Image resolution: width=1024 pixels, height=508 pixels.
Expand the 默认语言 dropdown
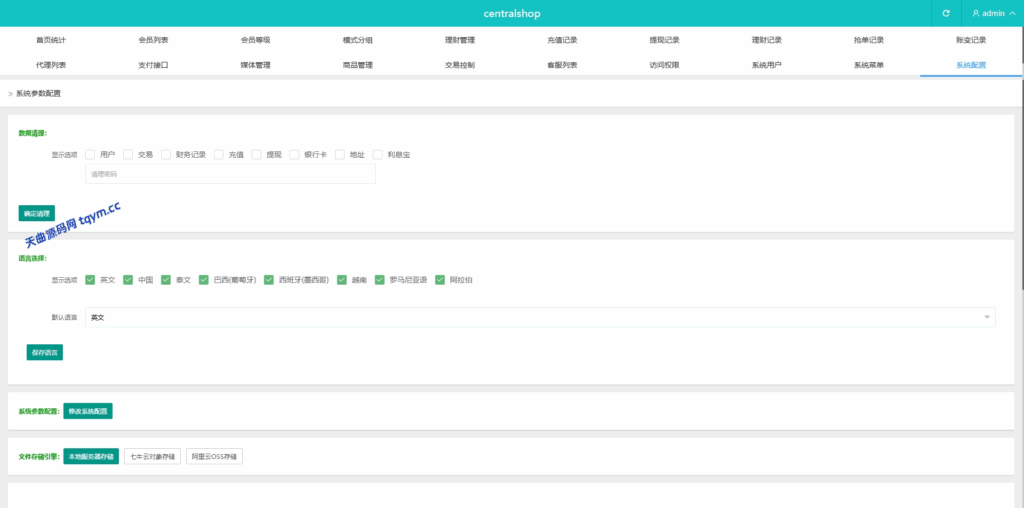click(x=540, y=317)
